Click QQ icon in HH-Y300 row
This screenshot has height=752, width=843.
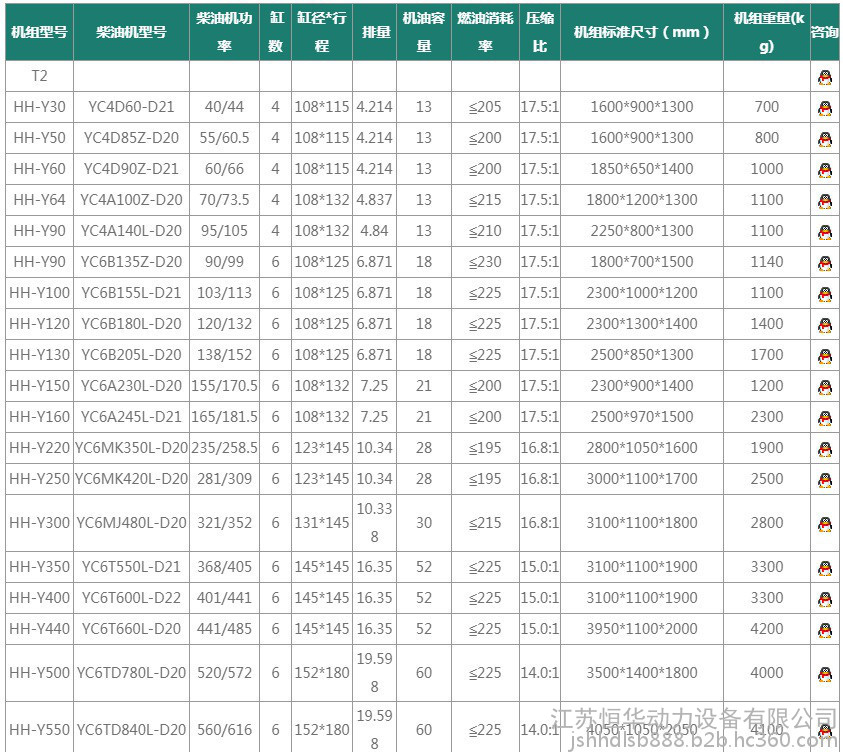tap(825, 525)
